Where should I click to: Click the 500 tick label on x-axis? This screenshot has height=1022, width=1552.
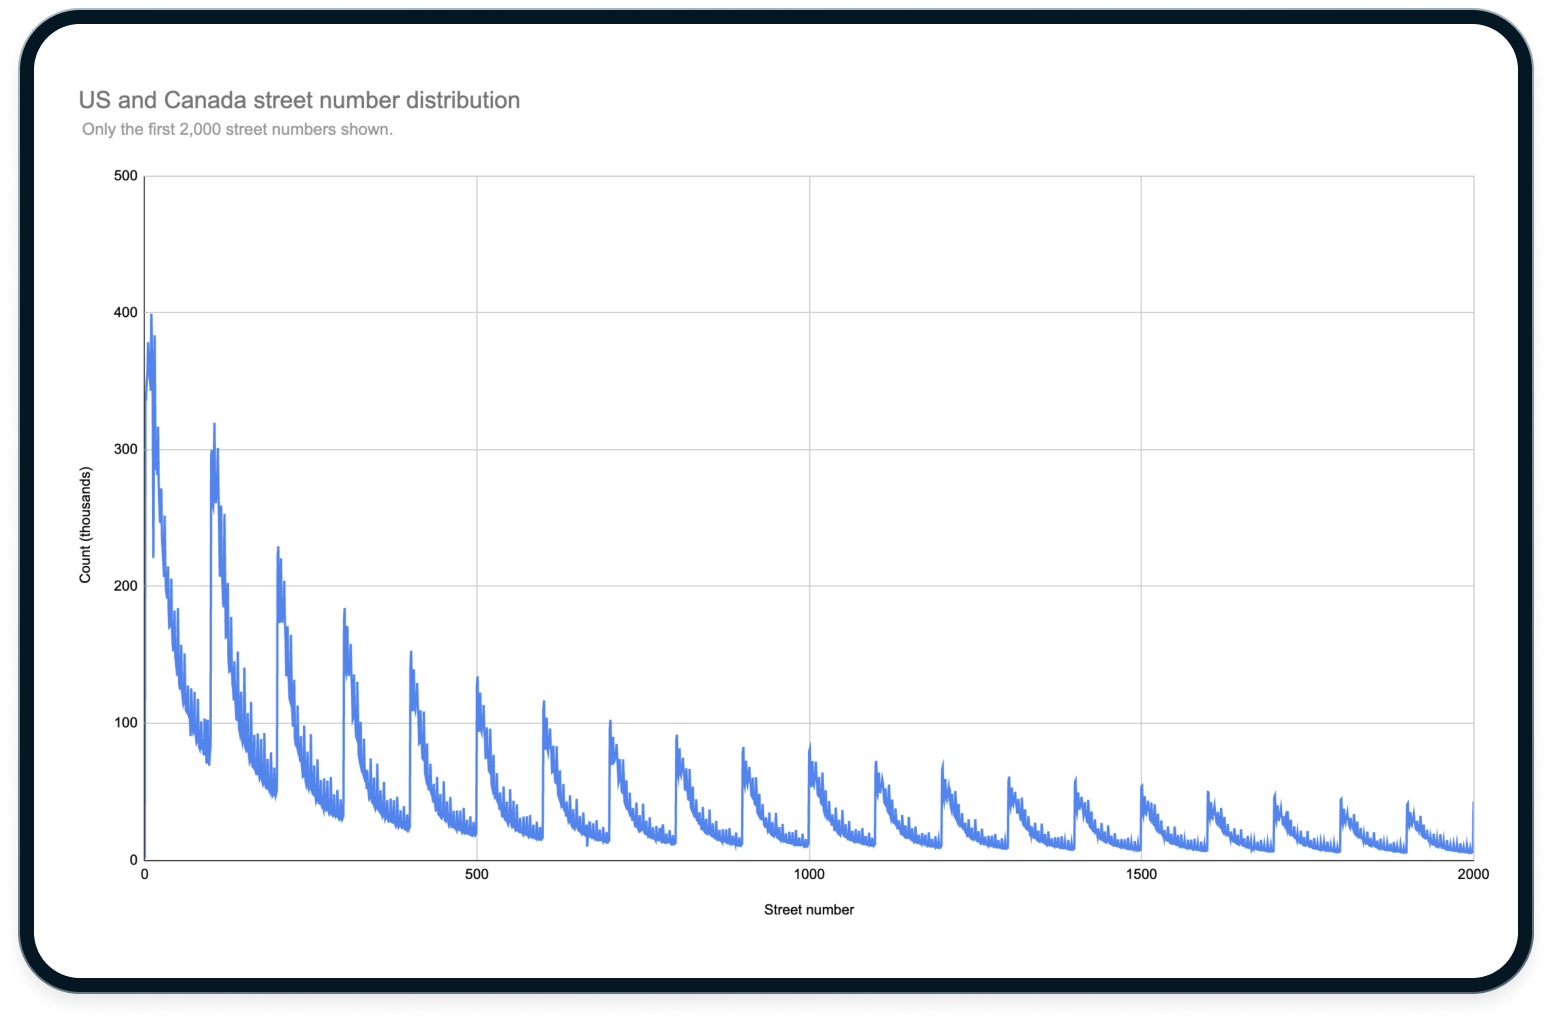click(x=476, y=874)
